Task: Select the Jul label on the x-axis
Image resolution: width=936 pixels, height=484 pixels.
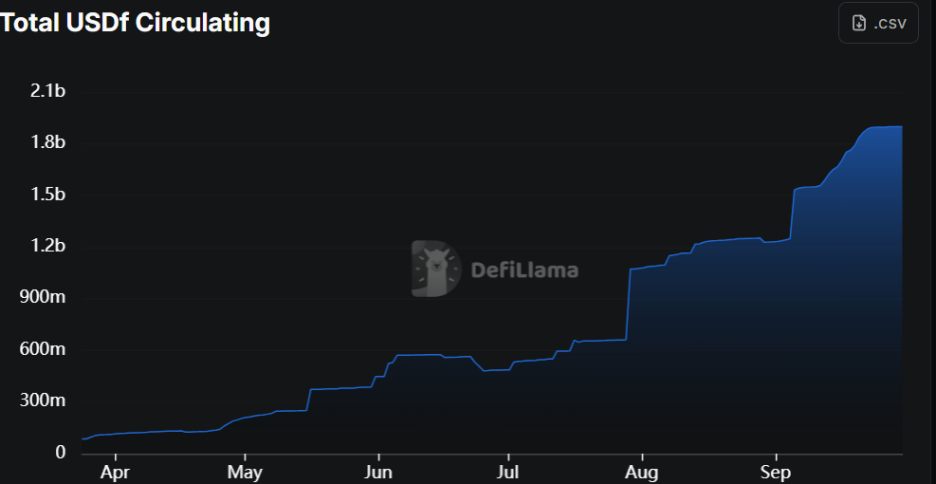Action: coord(508,472)
